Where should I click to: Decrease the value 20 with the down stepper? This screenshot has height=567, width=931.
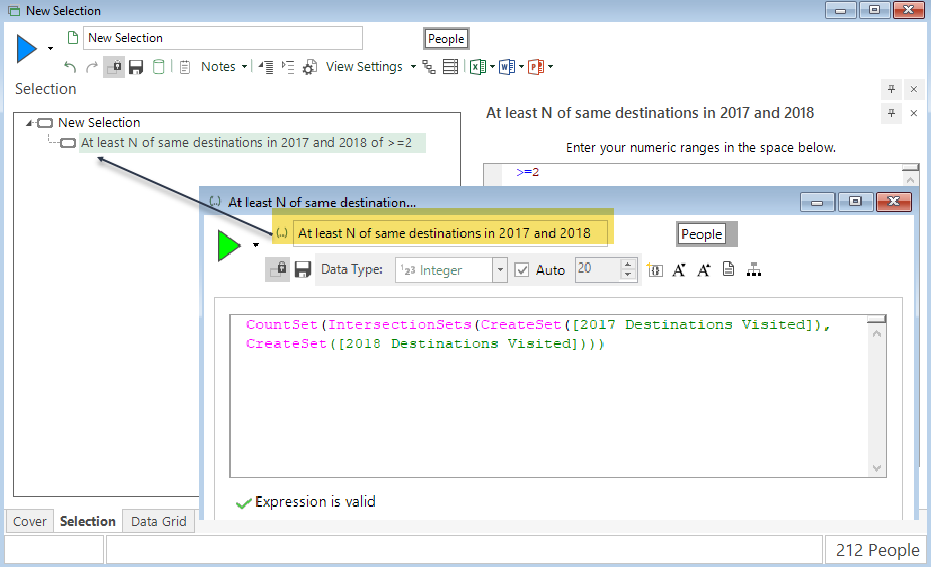tap(628, 275)
